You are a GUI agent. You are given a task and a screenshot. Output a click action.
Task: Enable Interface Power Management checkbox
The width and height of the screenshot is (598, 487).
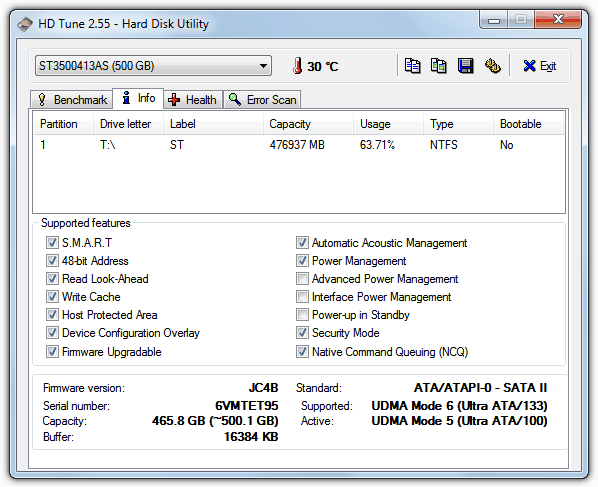pyautogui.click(x=302, y=296)
